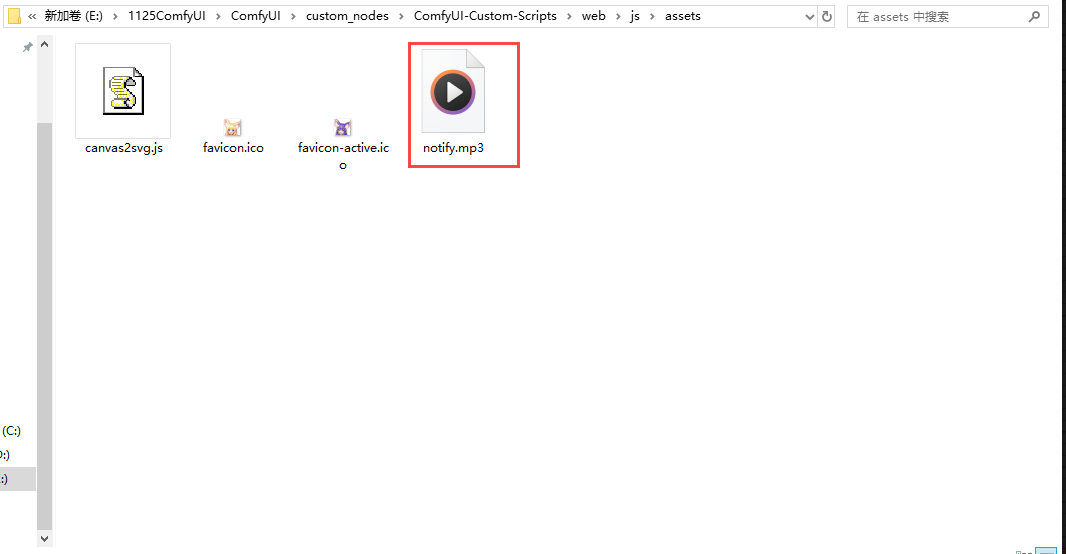The image size is (1066, 554).
Task: Expand the chevron after web breadcrumb
Action: (x=618, y=17)
